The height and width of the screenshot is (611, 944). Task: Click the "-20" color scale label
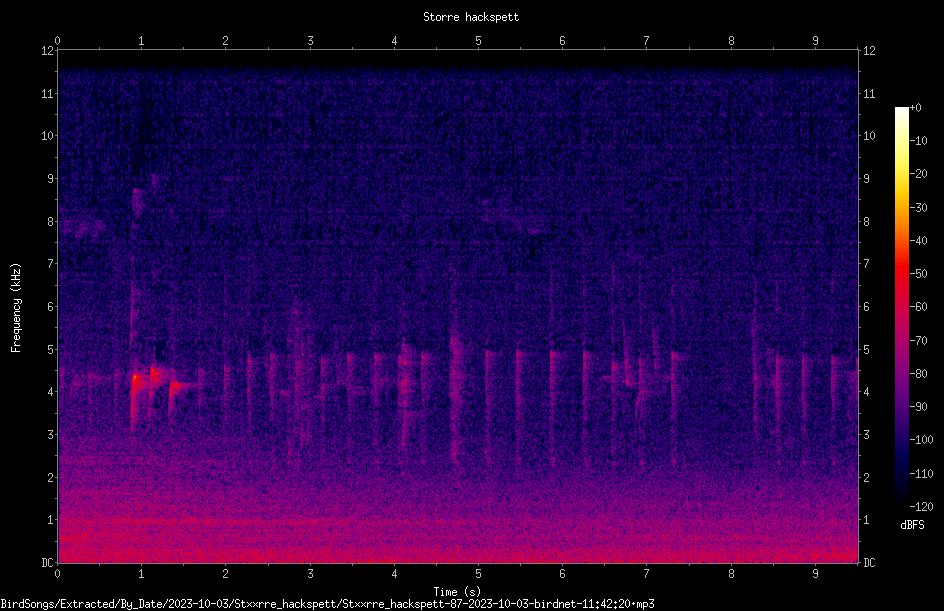point(919,174)
